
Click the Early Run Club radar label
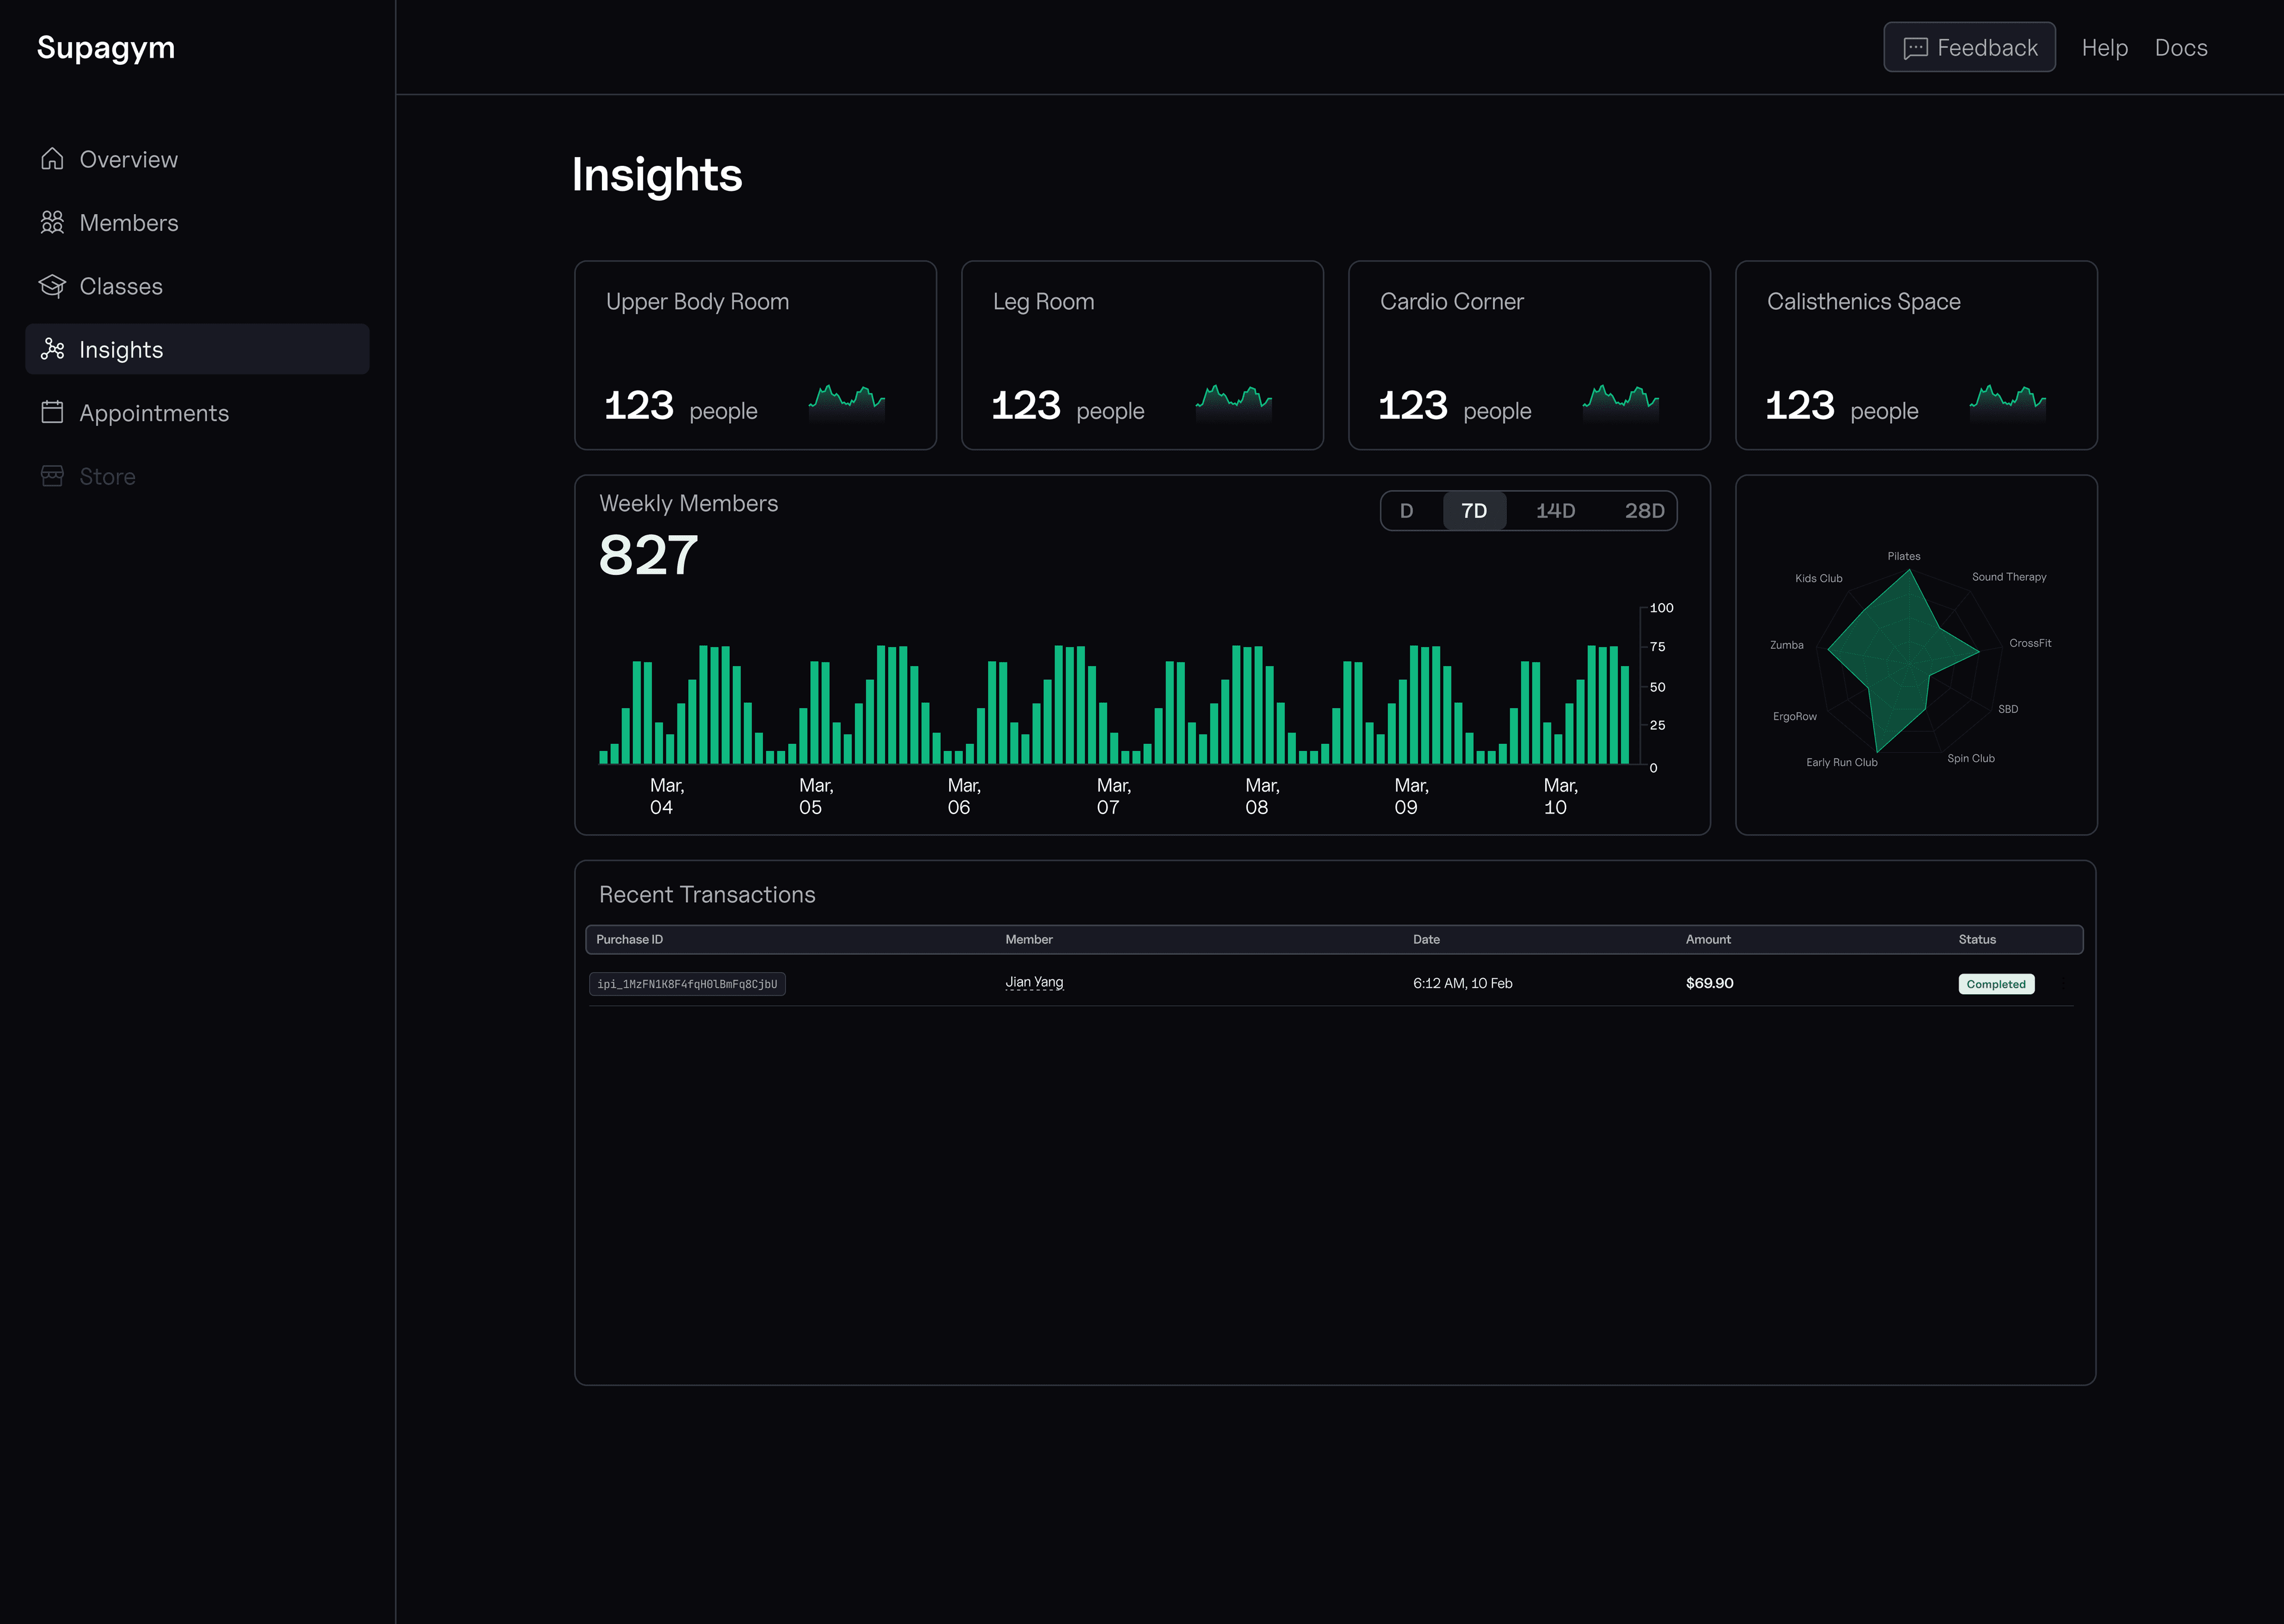(x=1842, y=762)
